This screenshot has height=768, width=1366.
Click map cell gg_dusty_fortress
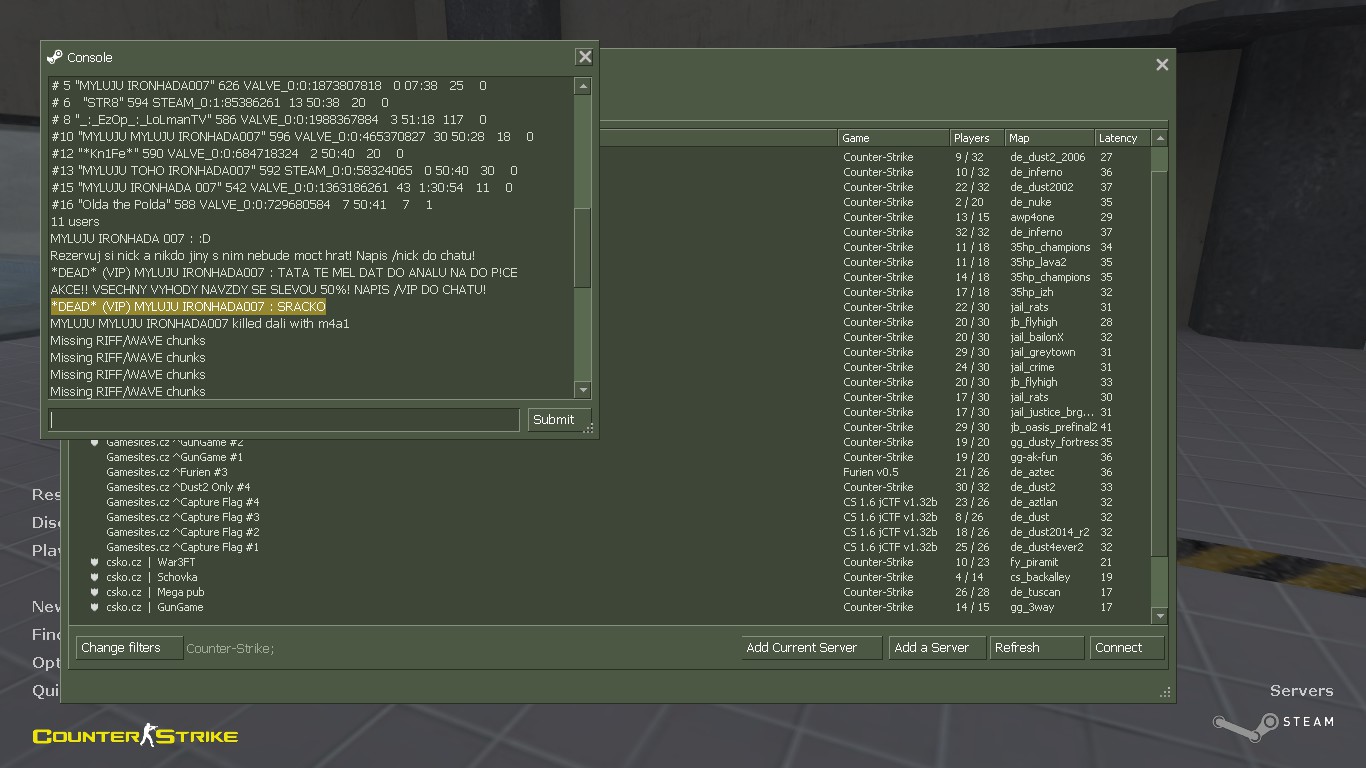(x=1054, y=442)
